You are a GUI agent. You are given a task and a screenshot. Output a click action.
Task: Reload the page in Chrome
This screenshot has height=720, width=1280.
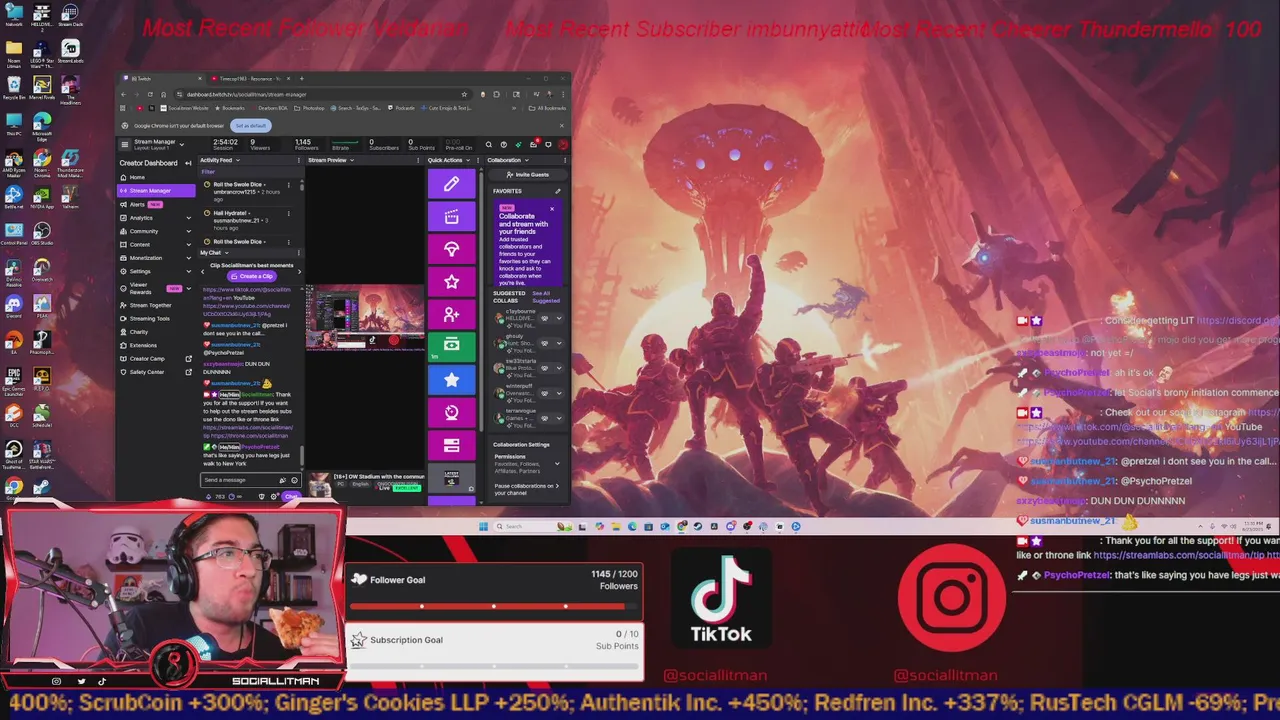tap(150, 94)
